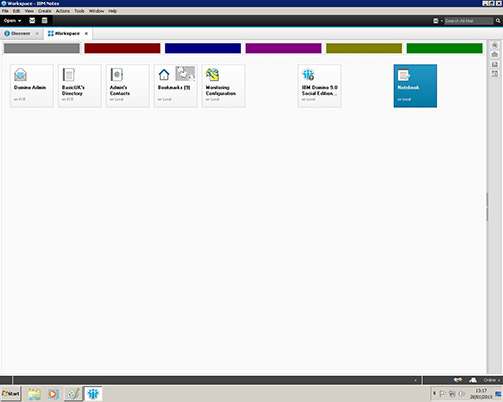This screenshot has height=402, width=503.
Task: Click the system tray volume icon
Action: point(462,394)
